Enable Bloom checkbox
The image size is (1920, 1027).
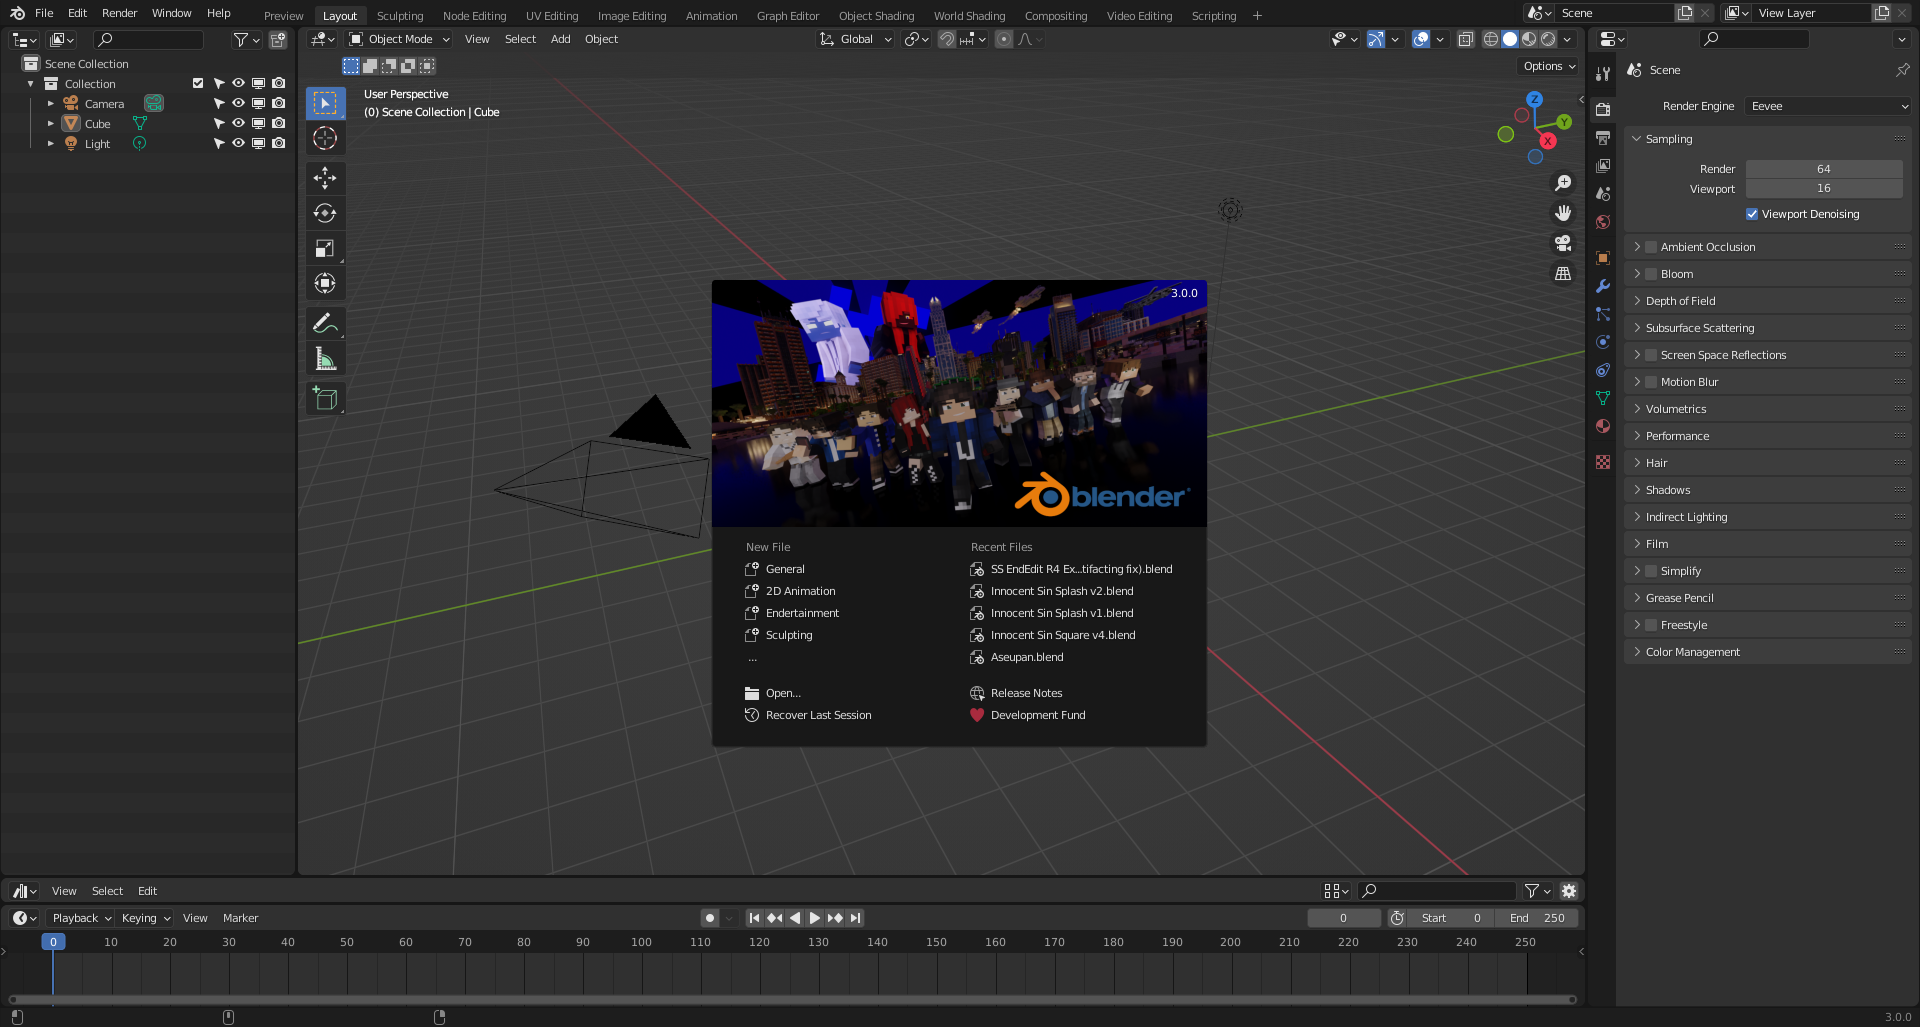tap(1651, 274)
